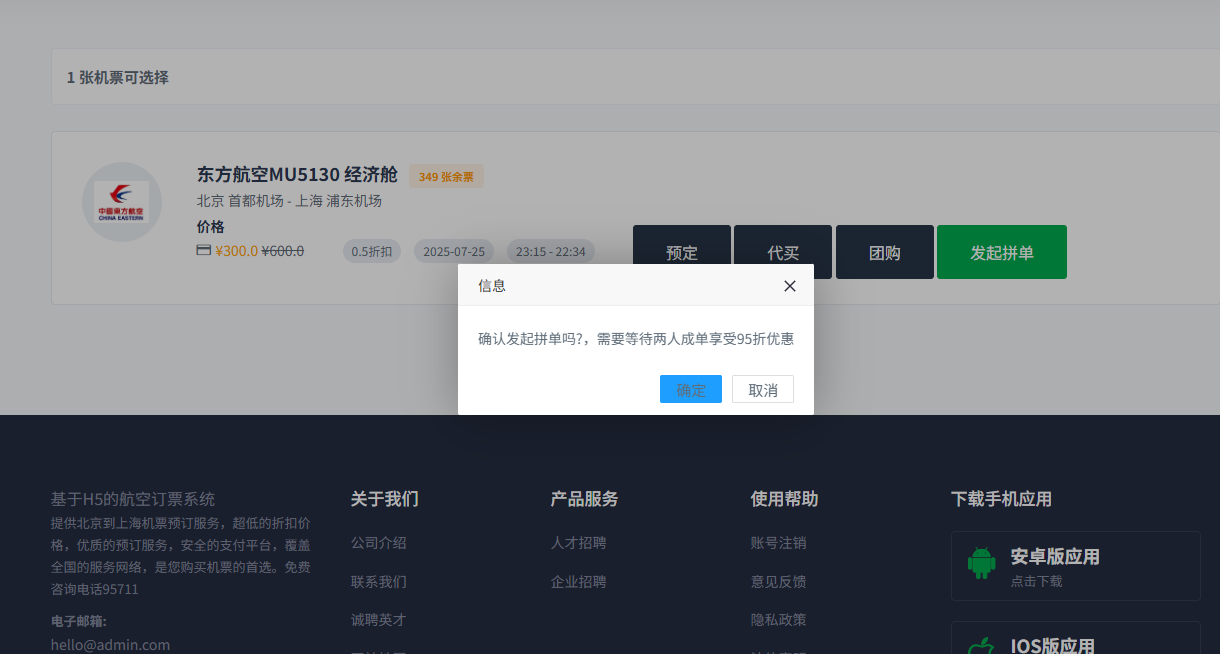Click the dialog message about 95折优惠

point(636,339)
